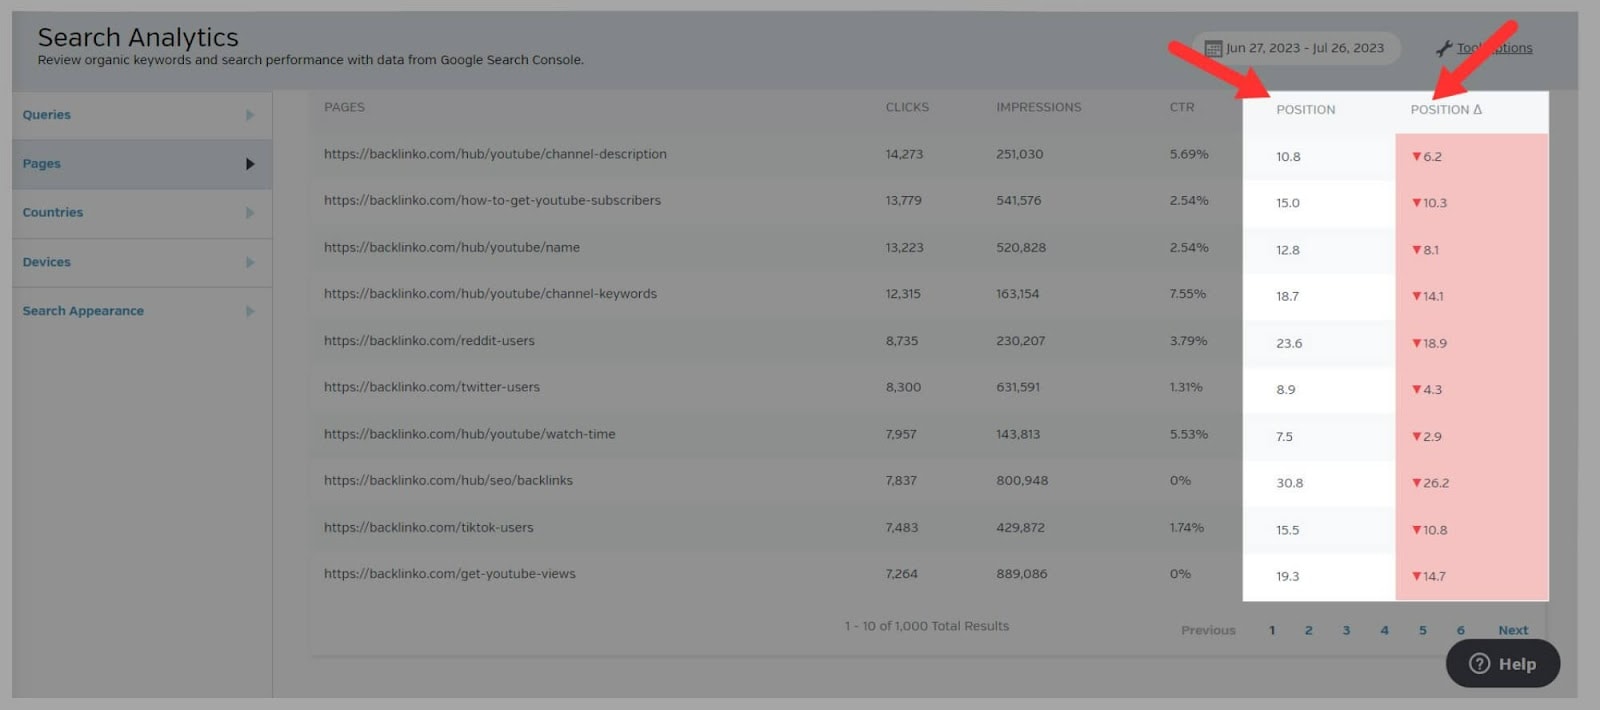Select the Pages sidebar tab
Image resolution: width=1600 pixels, height=710 pixels.
pos(42,164)
